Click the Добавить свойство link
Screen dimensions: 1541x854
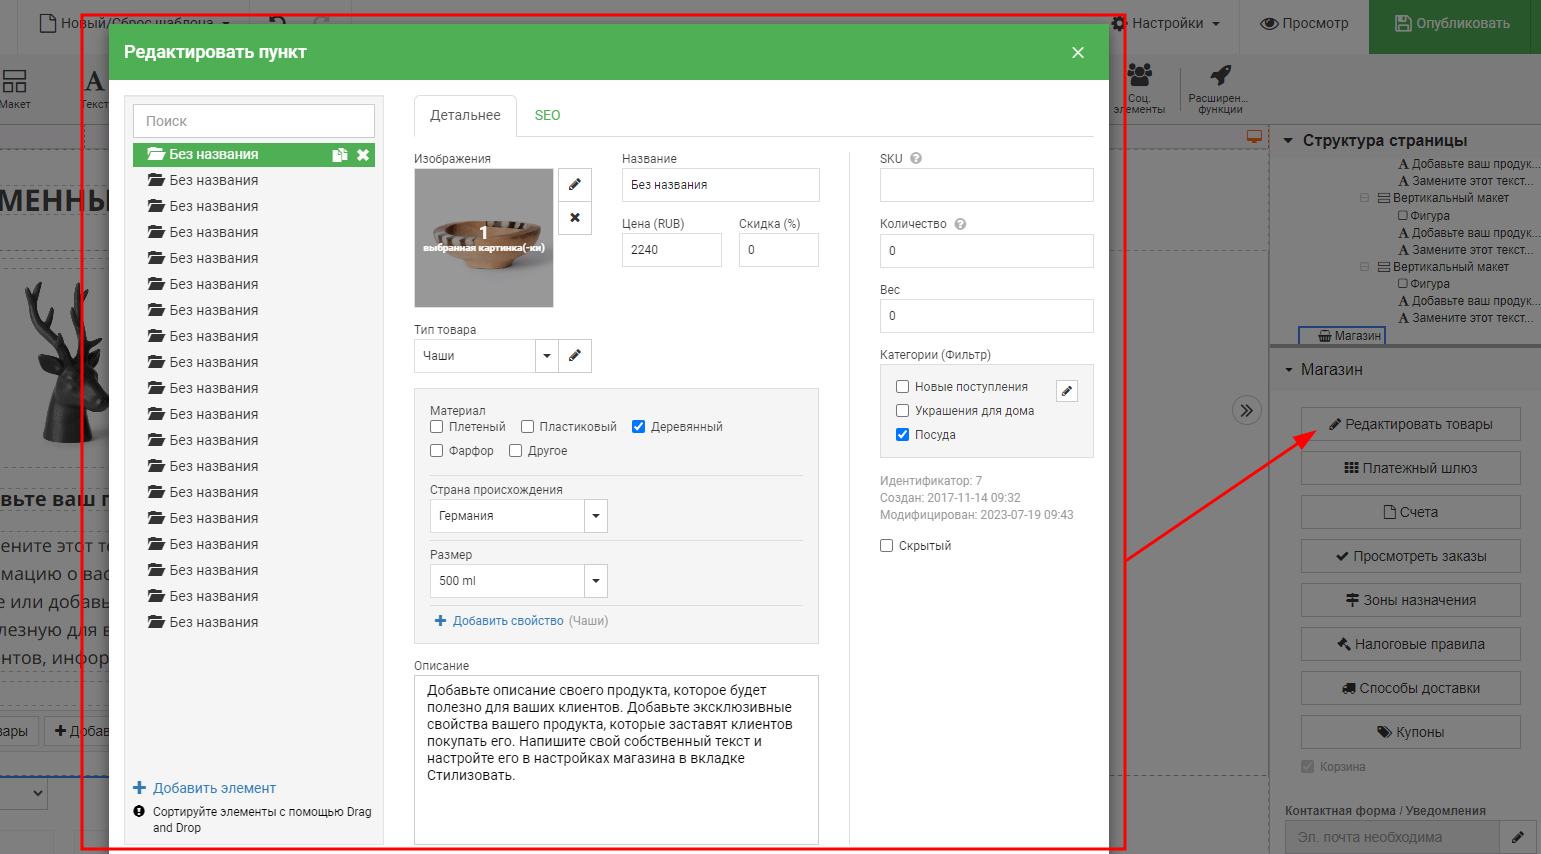507,621
